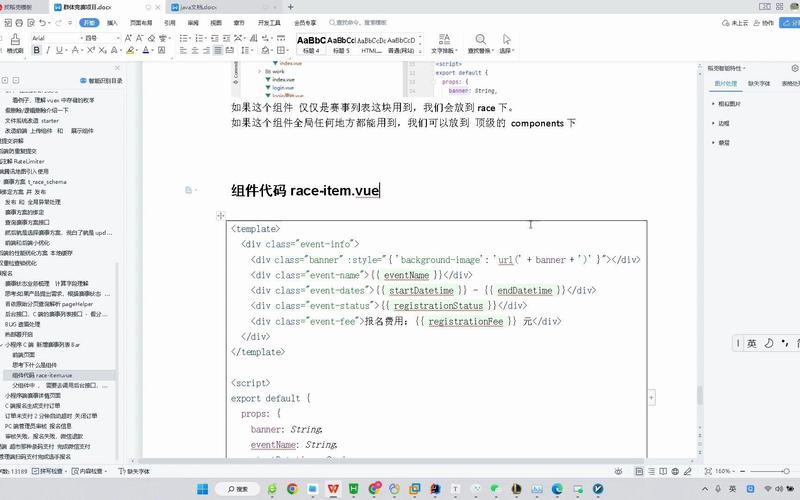Toggle italic formatting in the ribbon
This screenshot has width=800, height=500.
click(48, 50)
